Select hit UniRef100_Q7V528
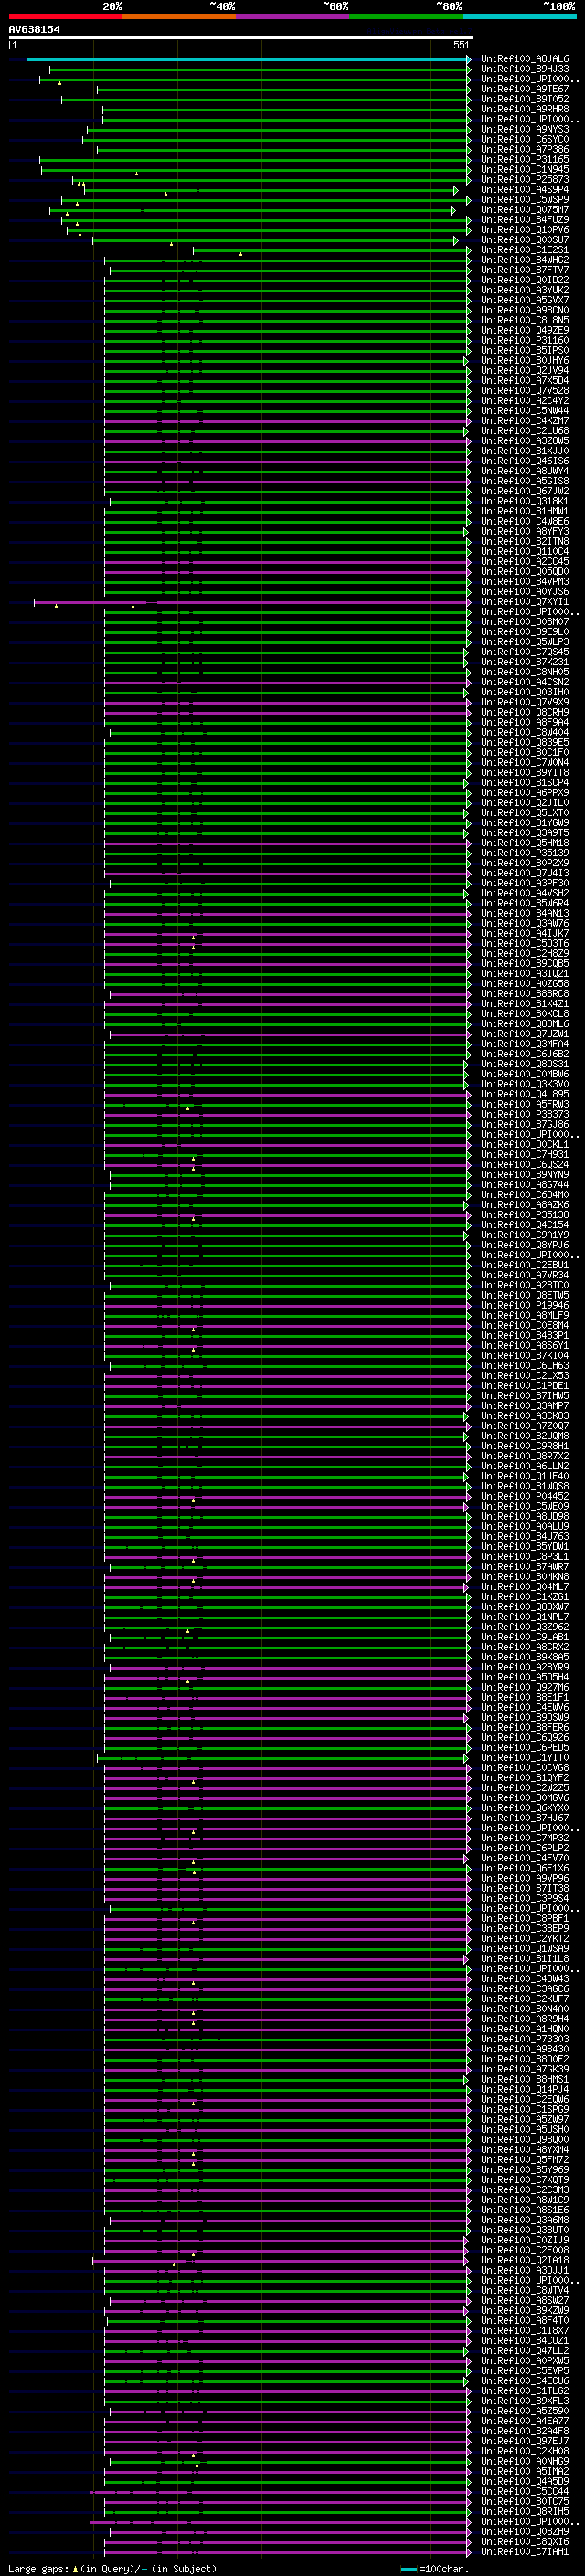This screenshot has width=585, height=2576. pos(524,390)
